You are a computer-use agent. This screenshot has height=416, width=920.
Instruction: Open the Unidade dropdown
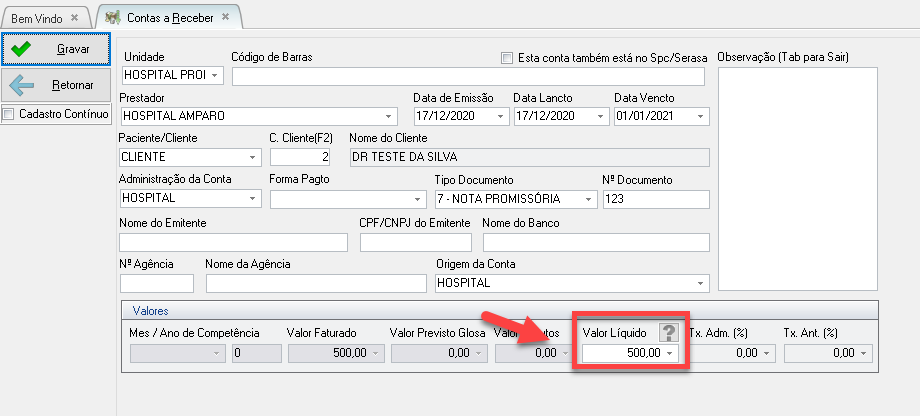214,76
